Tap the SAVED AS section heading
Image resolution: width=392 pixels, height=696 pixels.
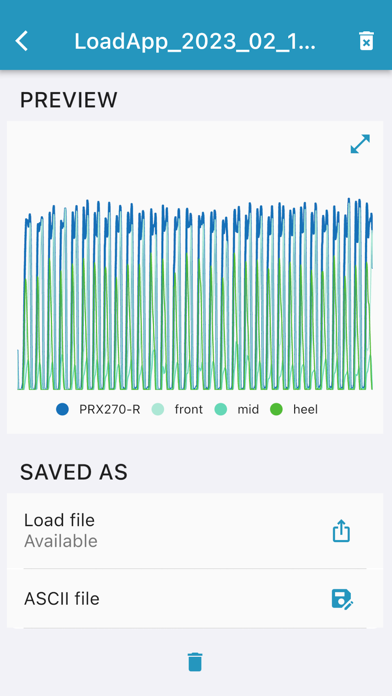pos(74,472)
